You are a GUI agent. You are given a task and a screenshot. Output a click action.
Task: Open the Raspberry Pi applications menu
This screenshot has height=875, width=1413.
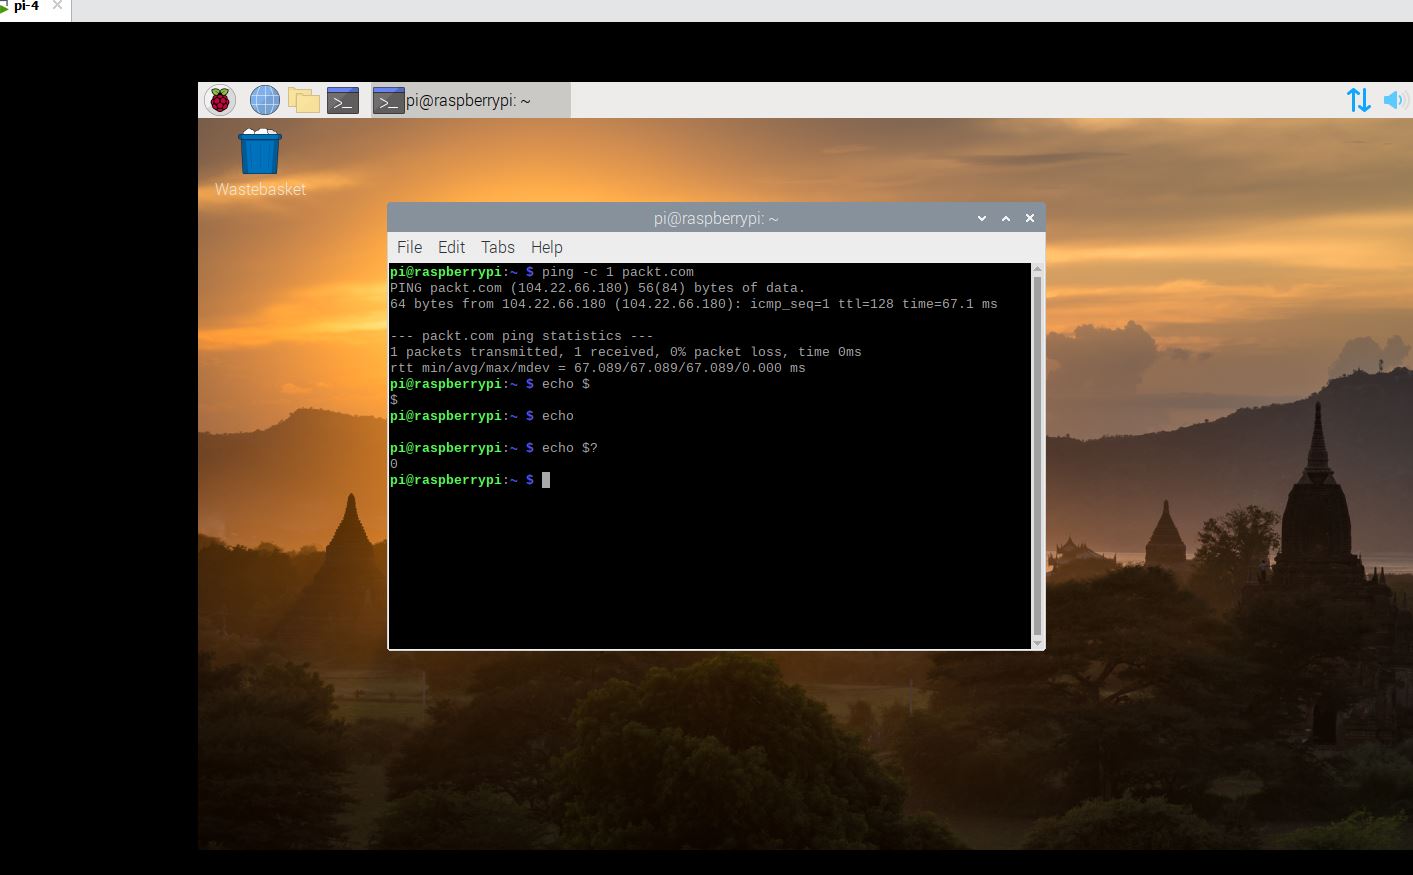coord(219,99)
